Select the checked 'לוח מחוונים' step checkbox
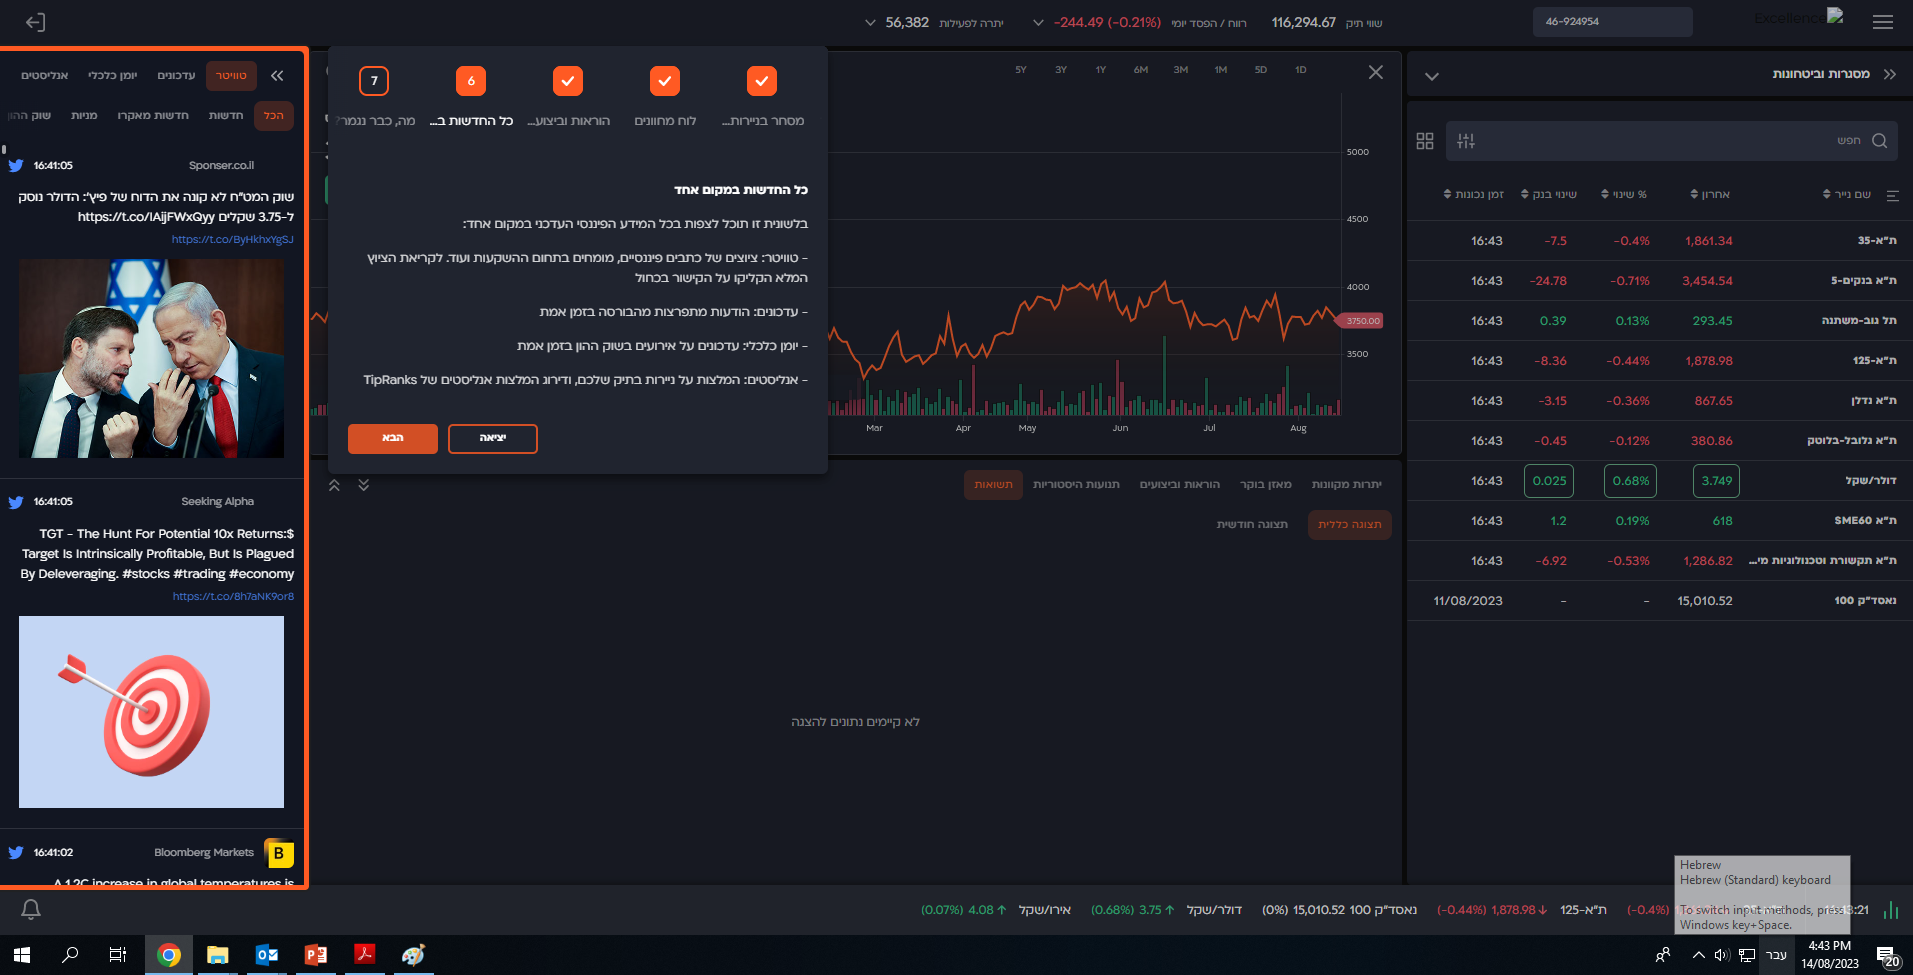 [x=665, y=81]
